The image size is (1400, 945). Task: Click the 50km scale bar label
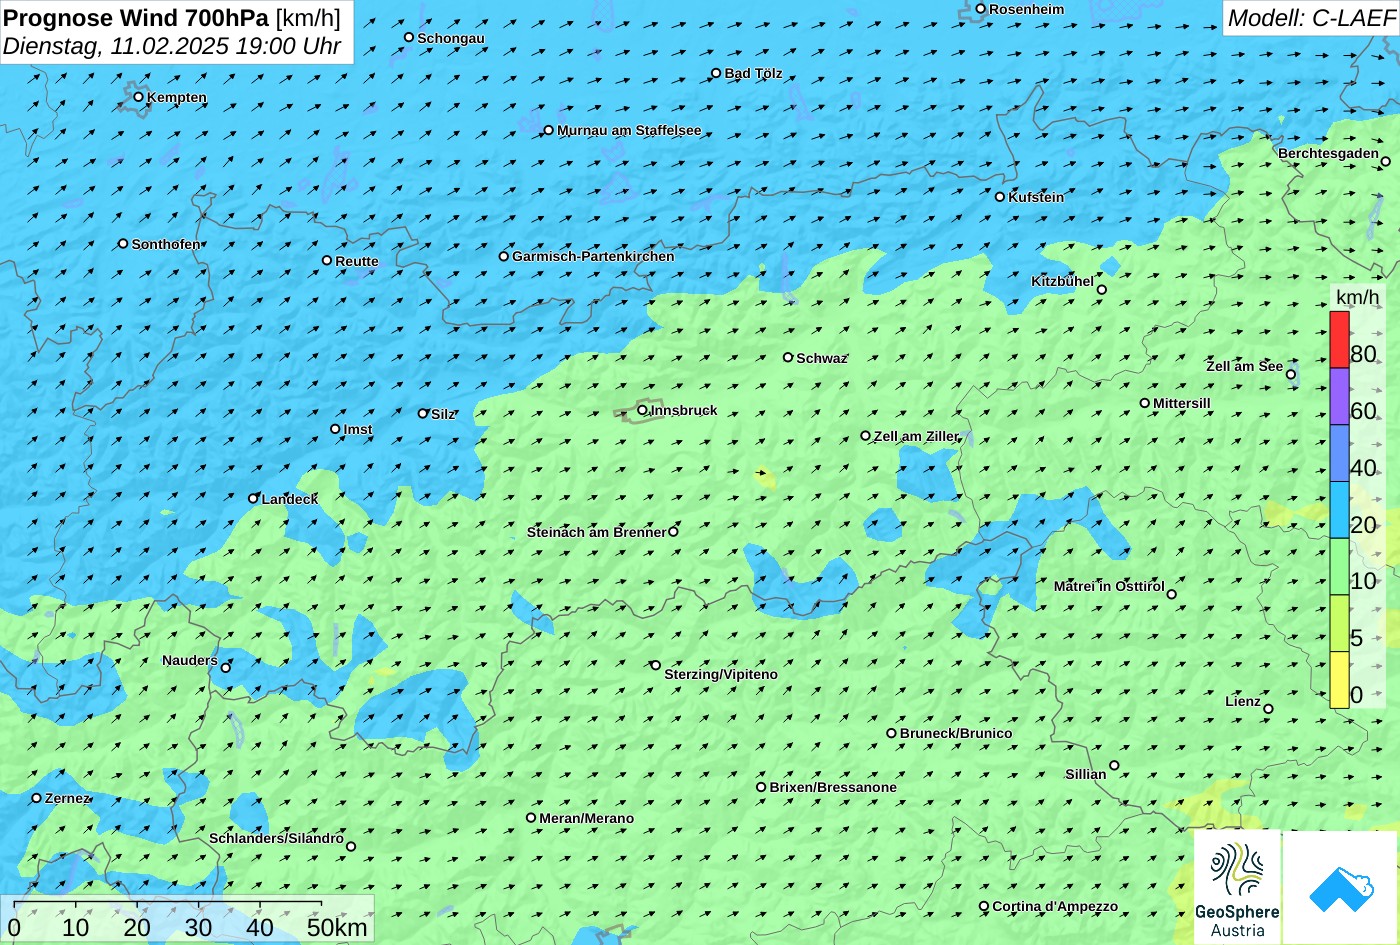pos(337,927)
